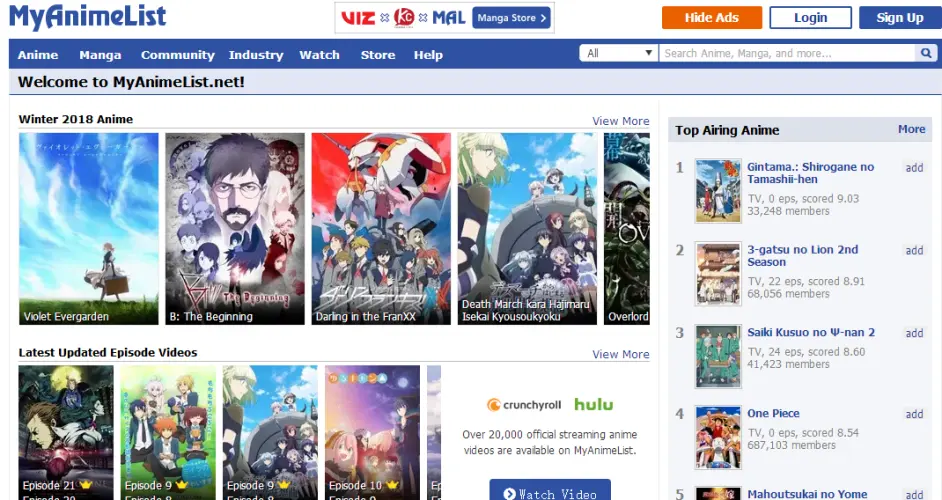Click the One Piece cover thumbnail

pos(718,438)
